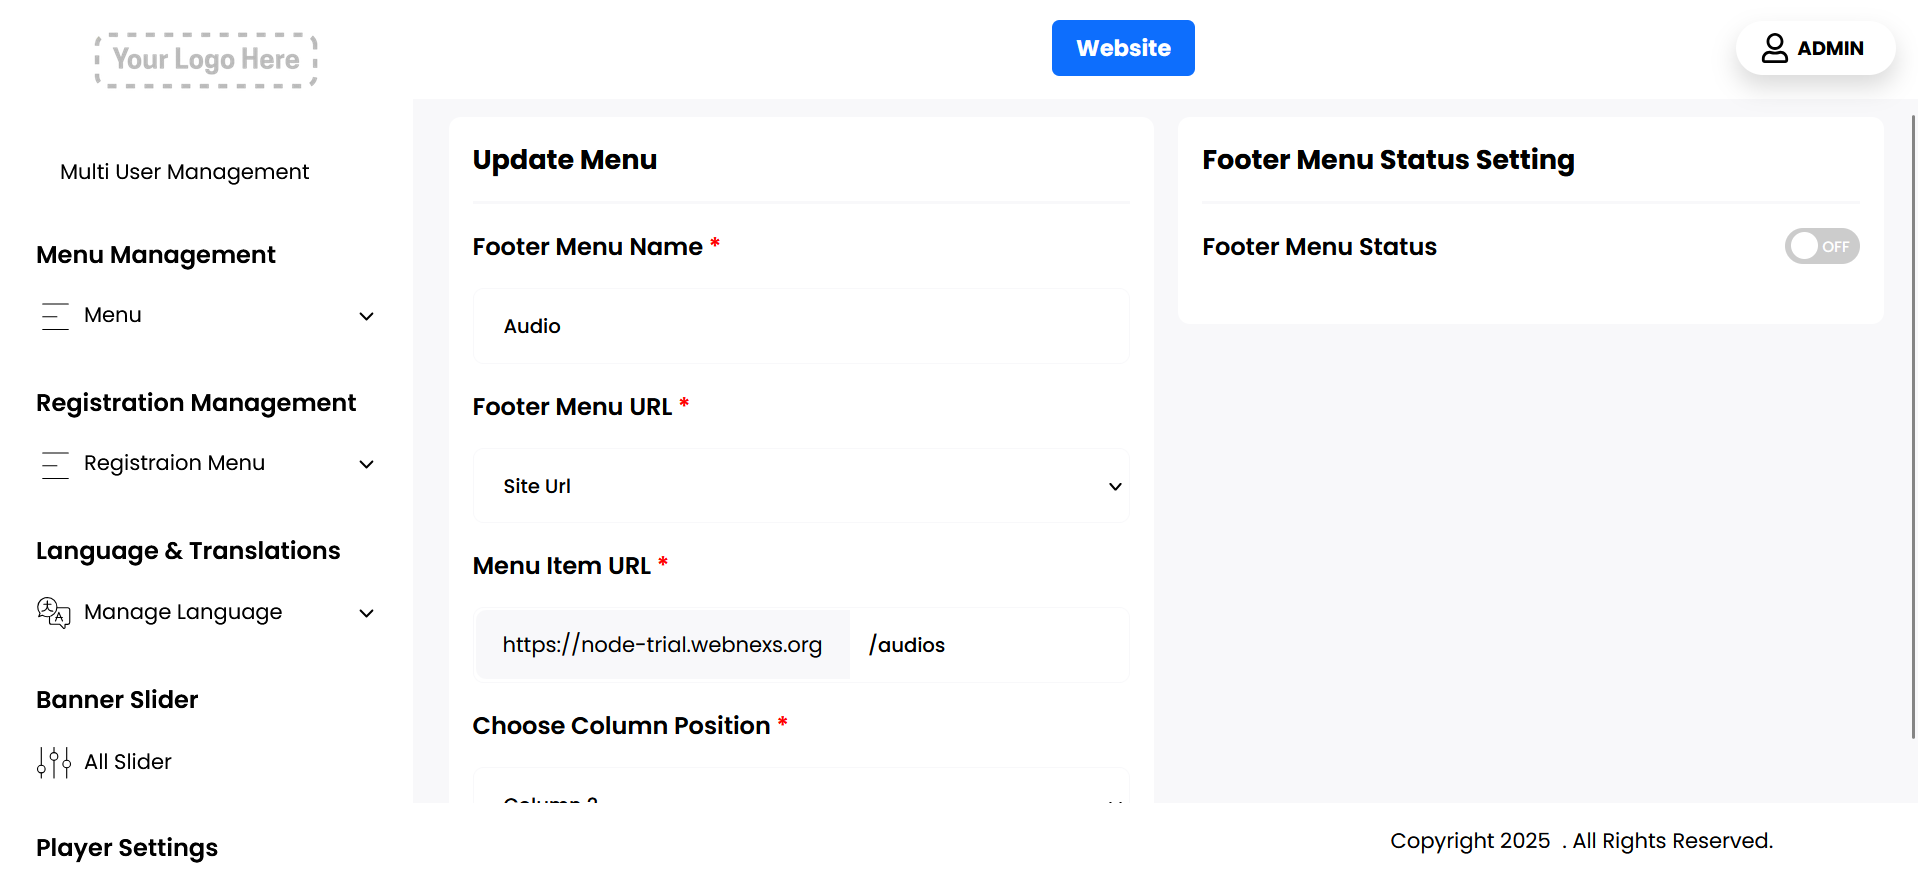Expand the Manage Language chevron
1918x876 pixels.
tap(367, 613)
